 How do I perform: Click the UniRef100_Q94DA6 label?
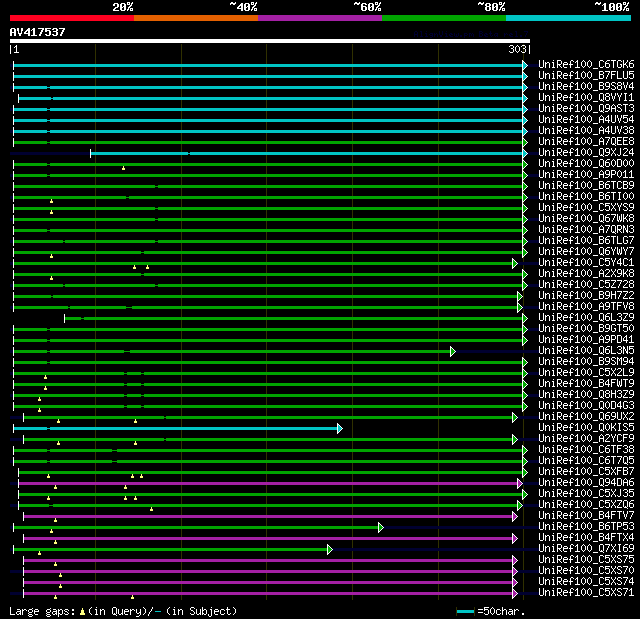[x=586, y=483]
